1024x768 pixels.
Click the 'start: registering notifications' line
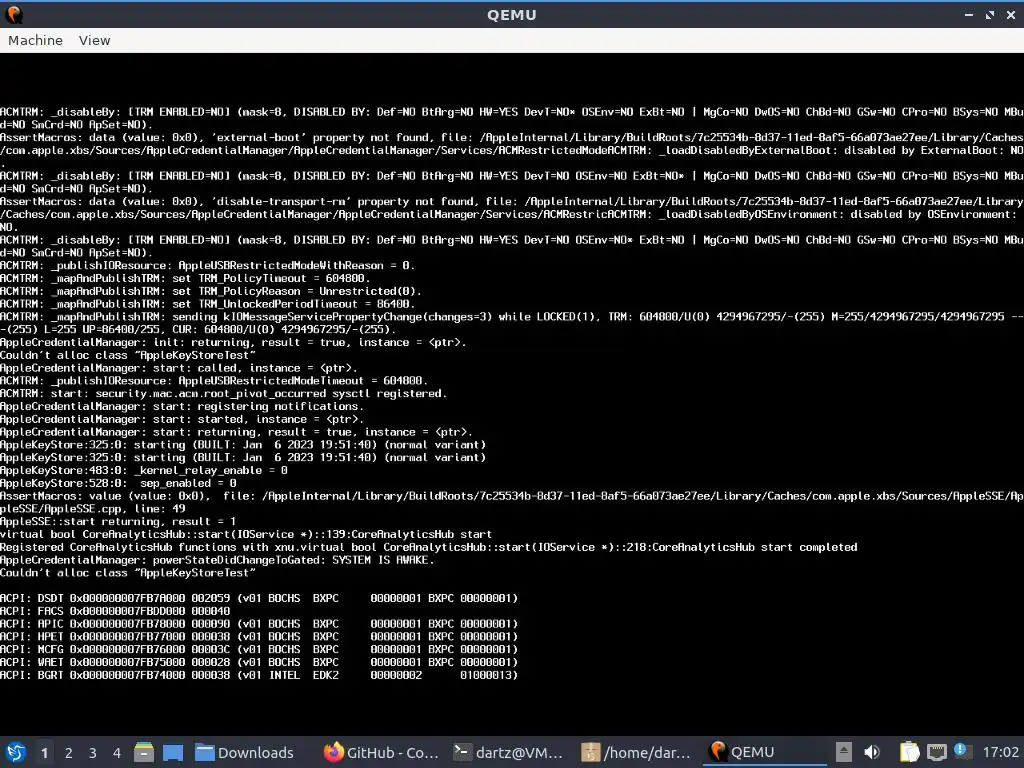coord(182,406)
